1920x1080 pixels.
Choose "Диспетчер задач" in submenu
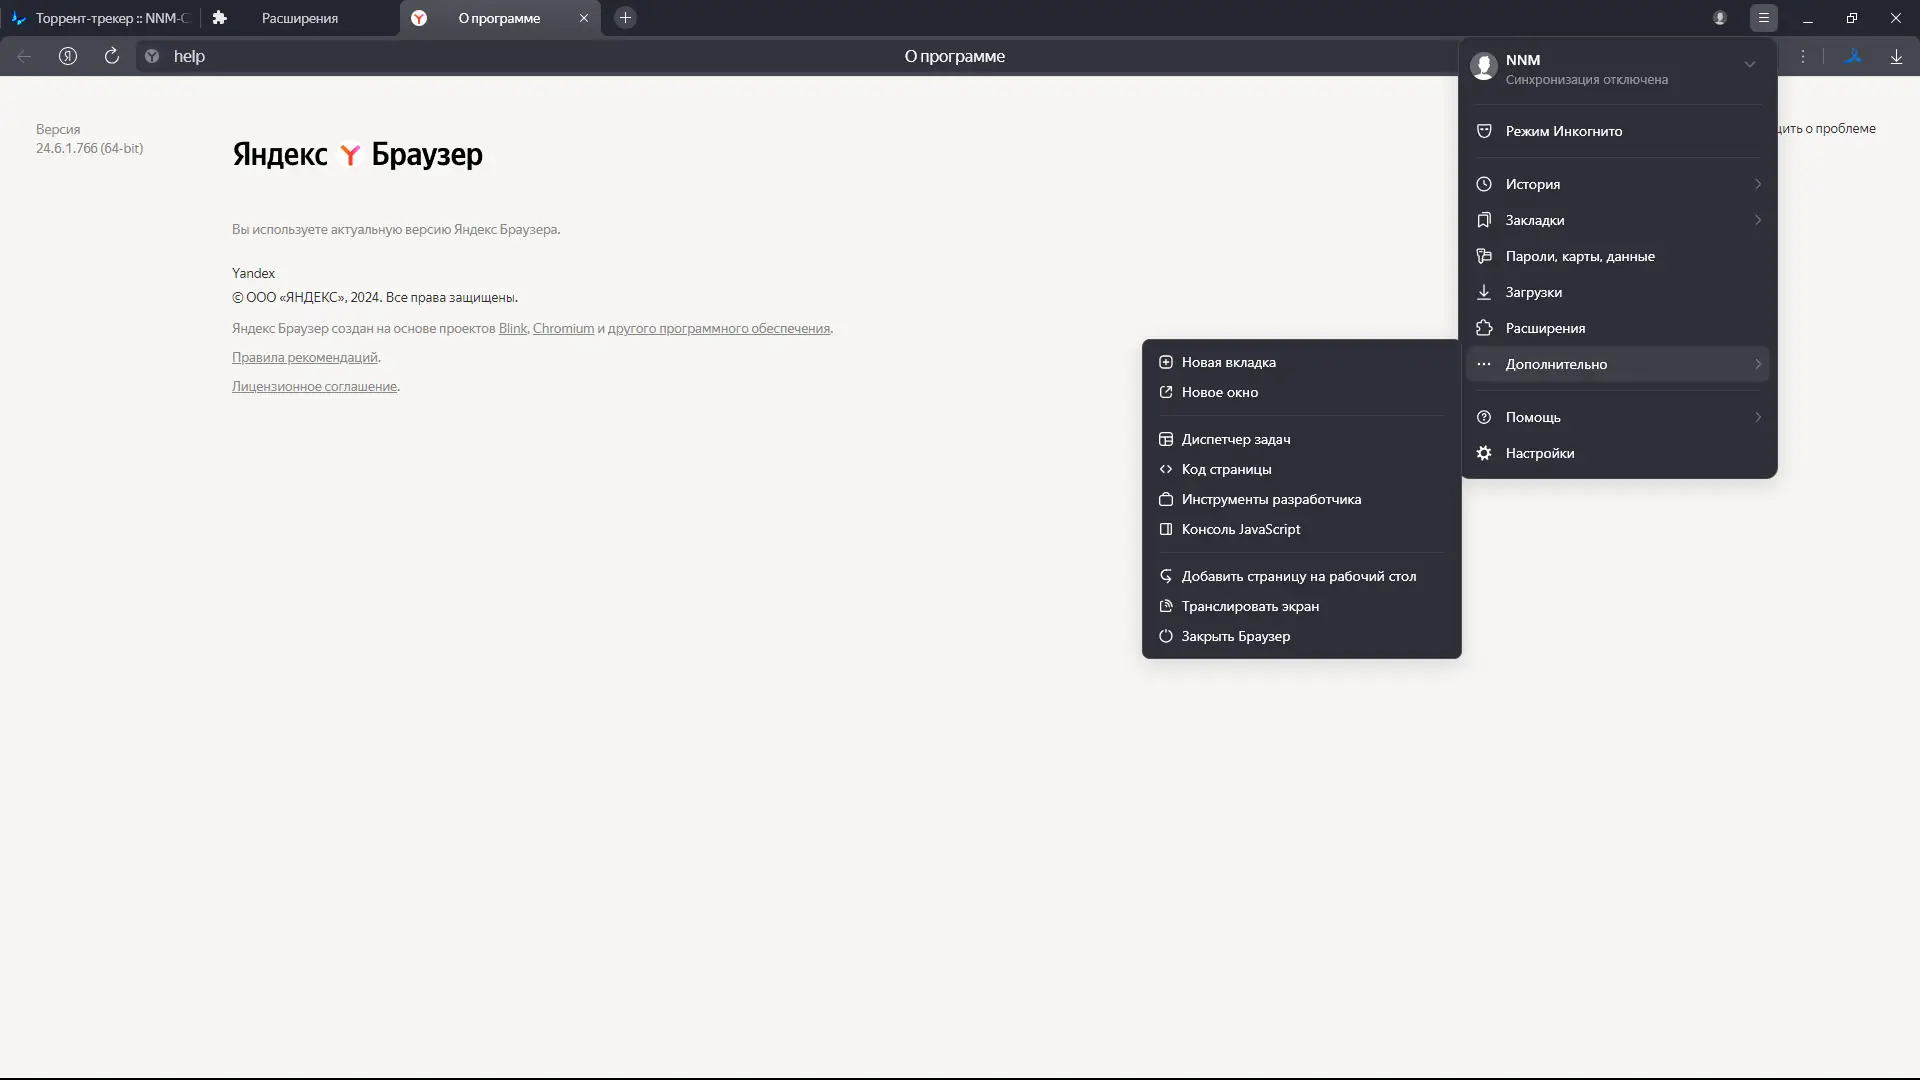1302,439
